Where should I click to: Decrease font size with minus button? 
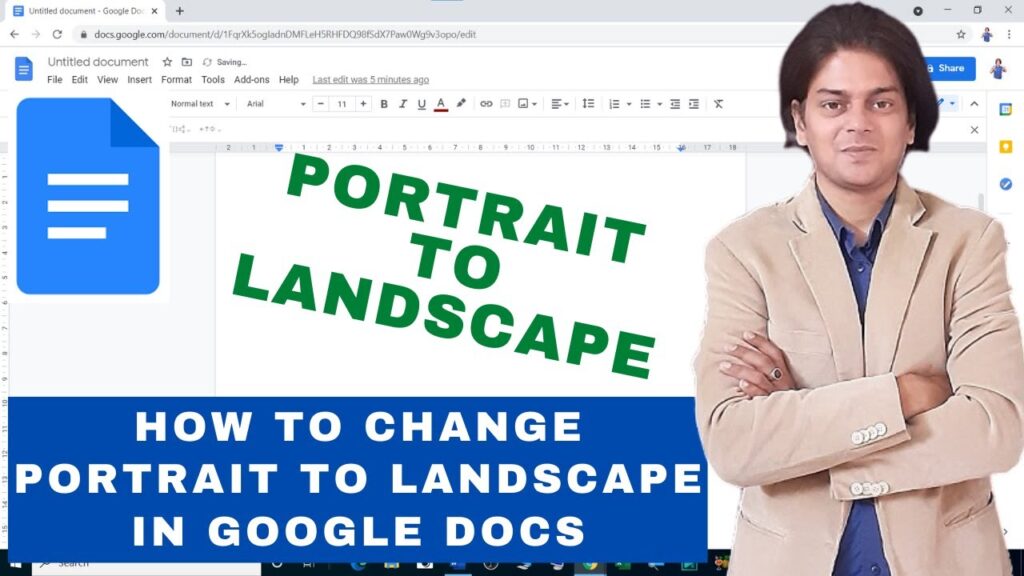[x=321, y=104]
